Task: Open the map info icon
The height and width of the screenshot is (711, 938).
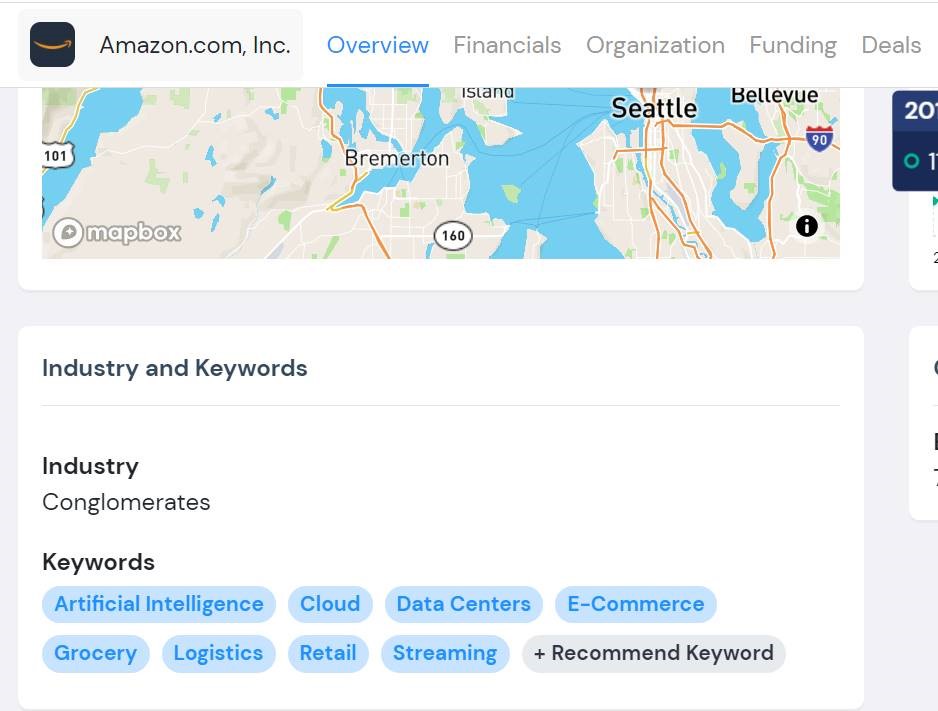Action: pyautogui.click(x=806, y=226)
